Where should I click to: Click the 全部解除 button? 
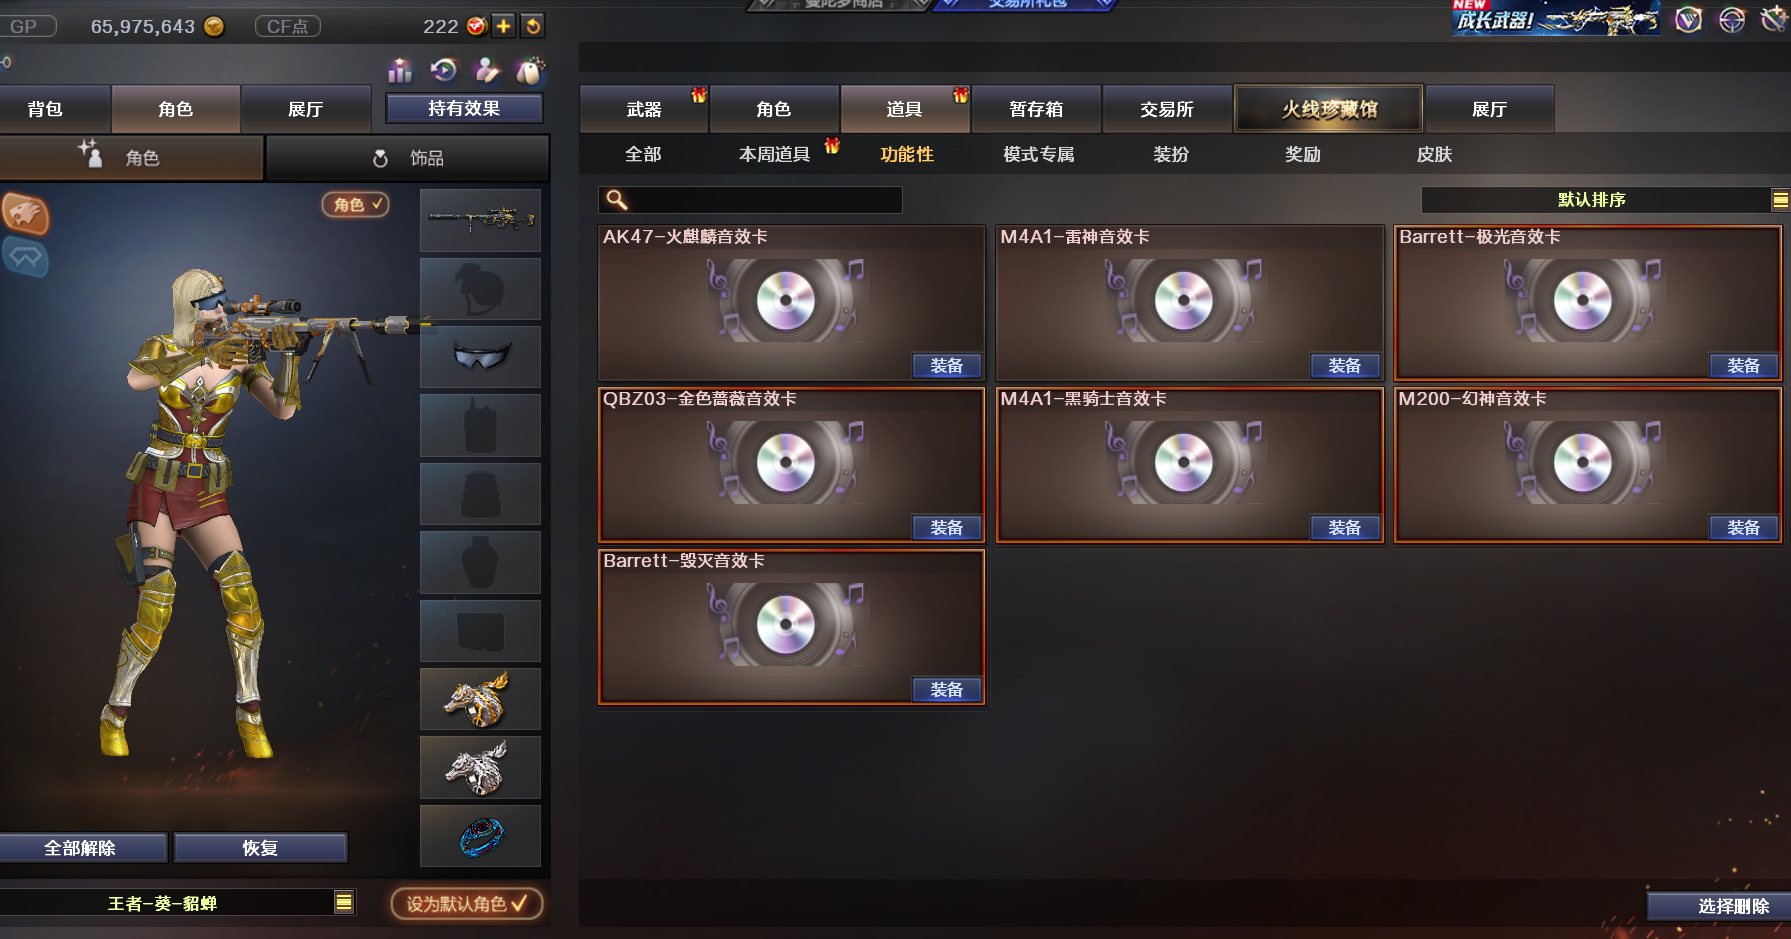[81, 848]
